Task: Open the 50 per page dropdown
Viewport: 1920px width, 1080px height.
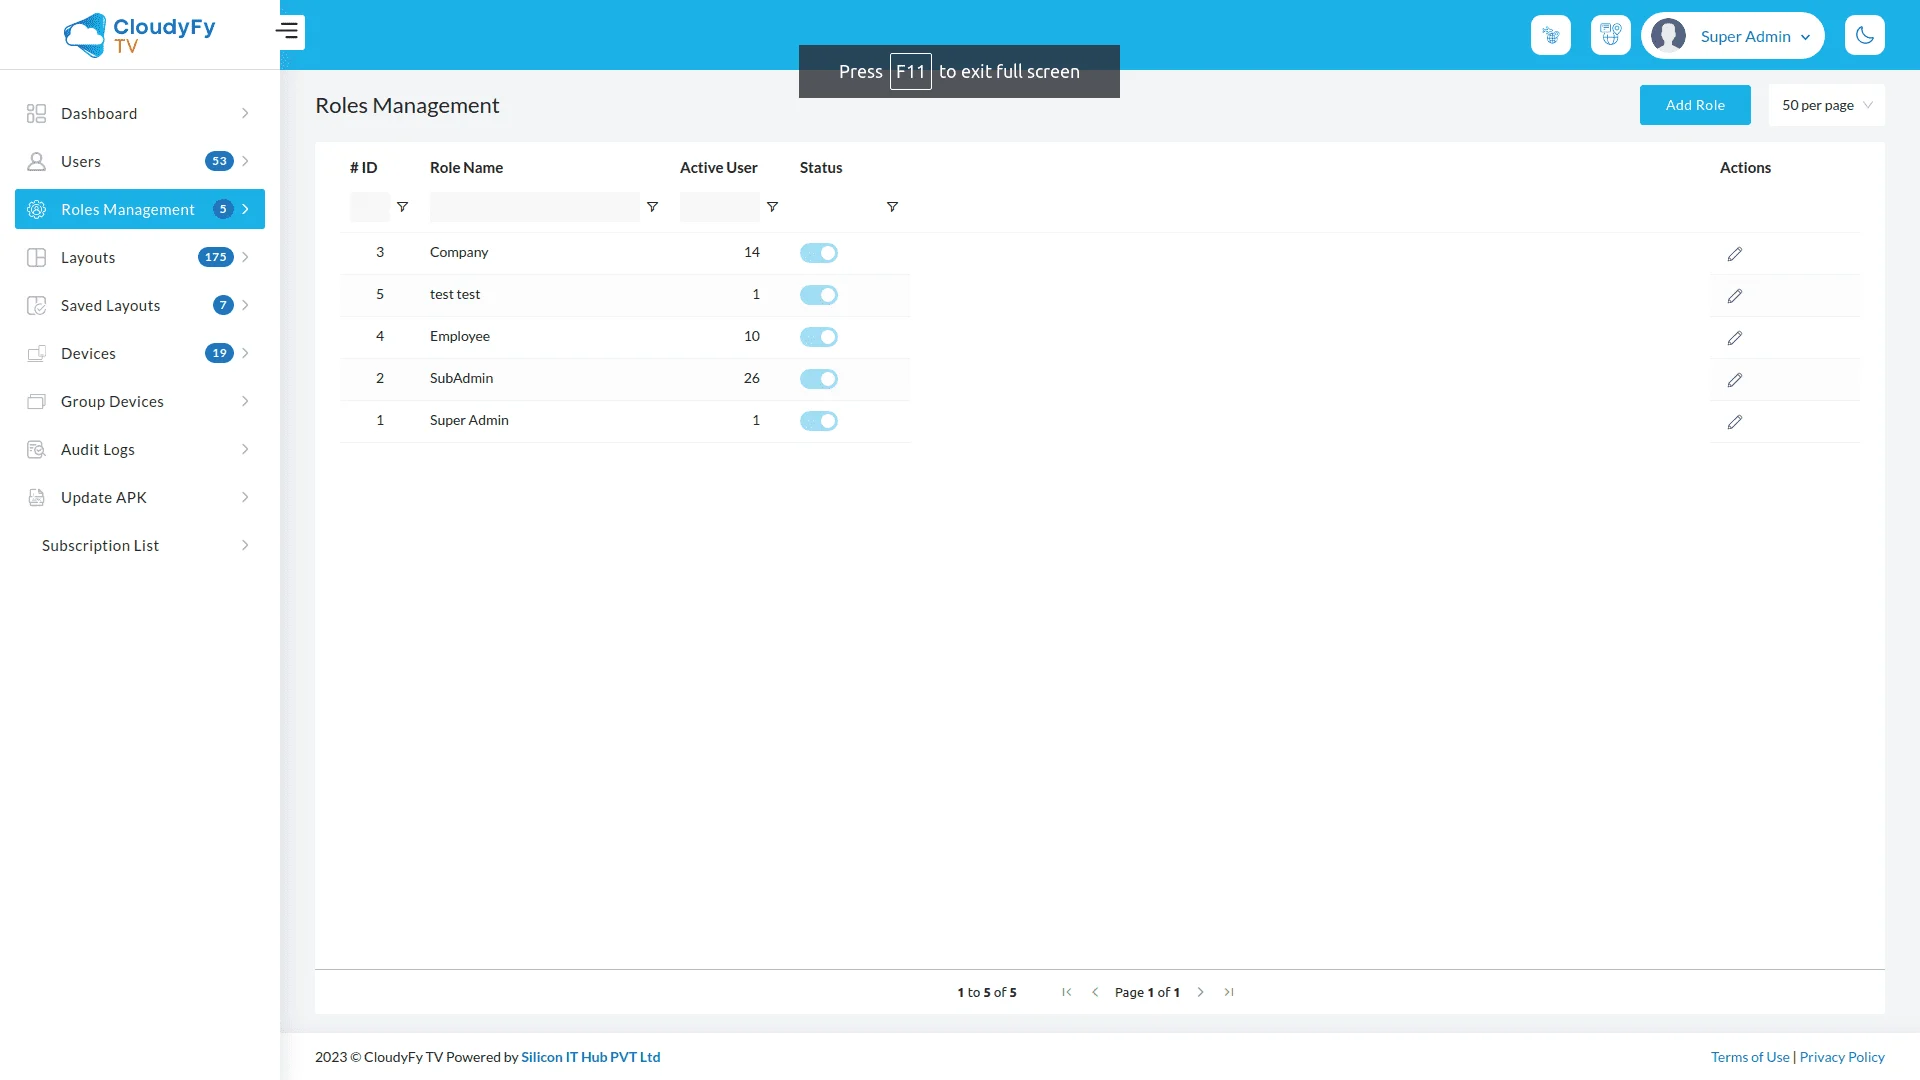Action: pyautogui.click(x=1826, y=105)
